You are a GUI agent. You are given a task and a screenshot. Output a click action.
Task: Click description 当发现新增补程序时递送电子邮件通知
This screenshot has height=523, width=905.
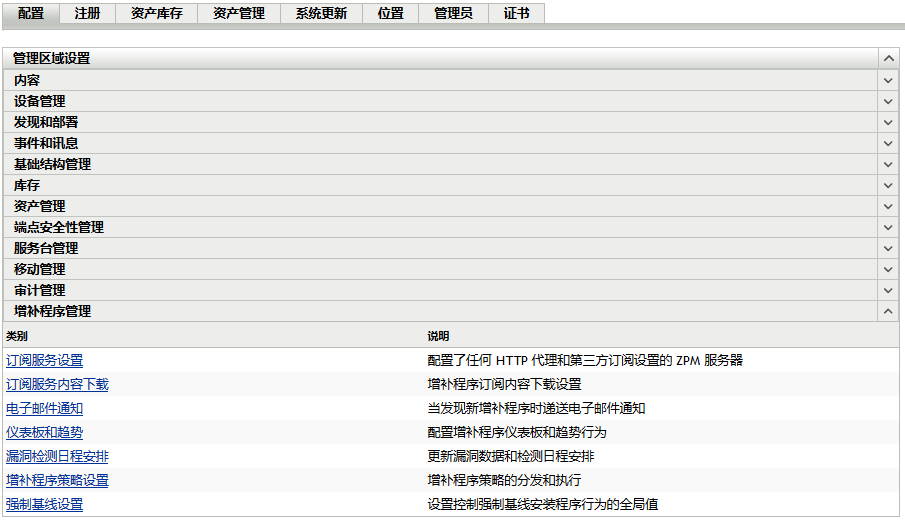536,409
